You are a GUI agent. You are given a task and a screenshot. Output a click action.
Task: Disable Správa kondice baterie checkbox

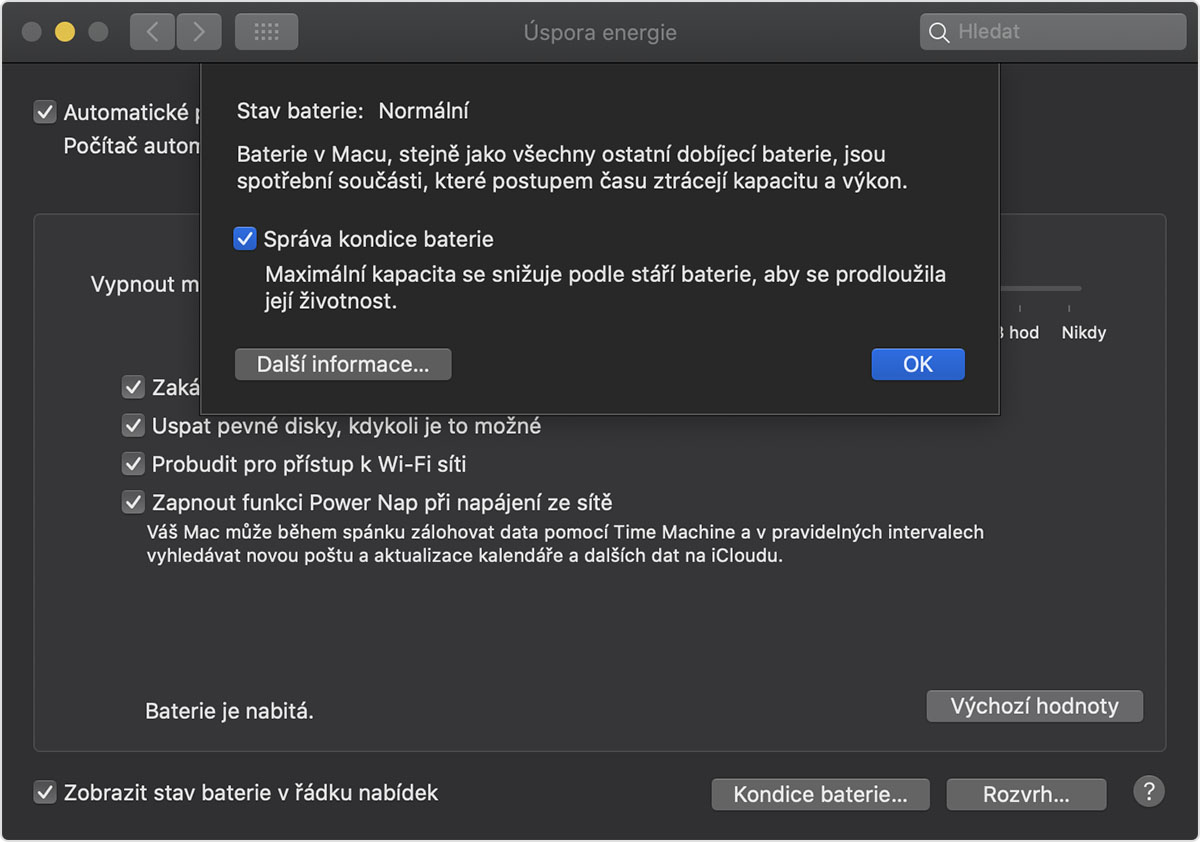pos(244,239)
